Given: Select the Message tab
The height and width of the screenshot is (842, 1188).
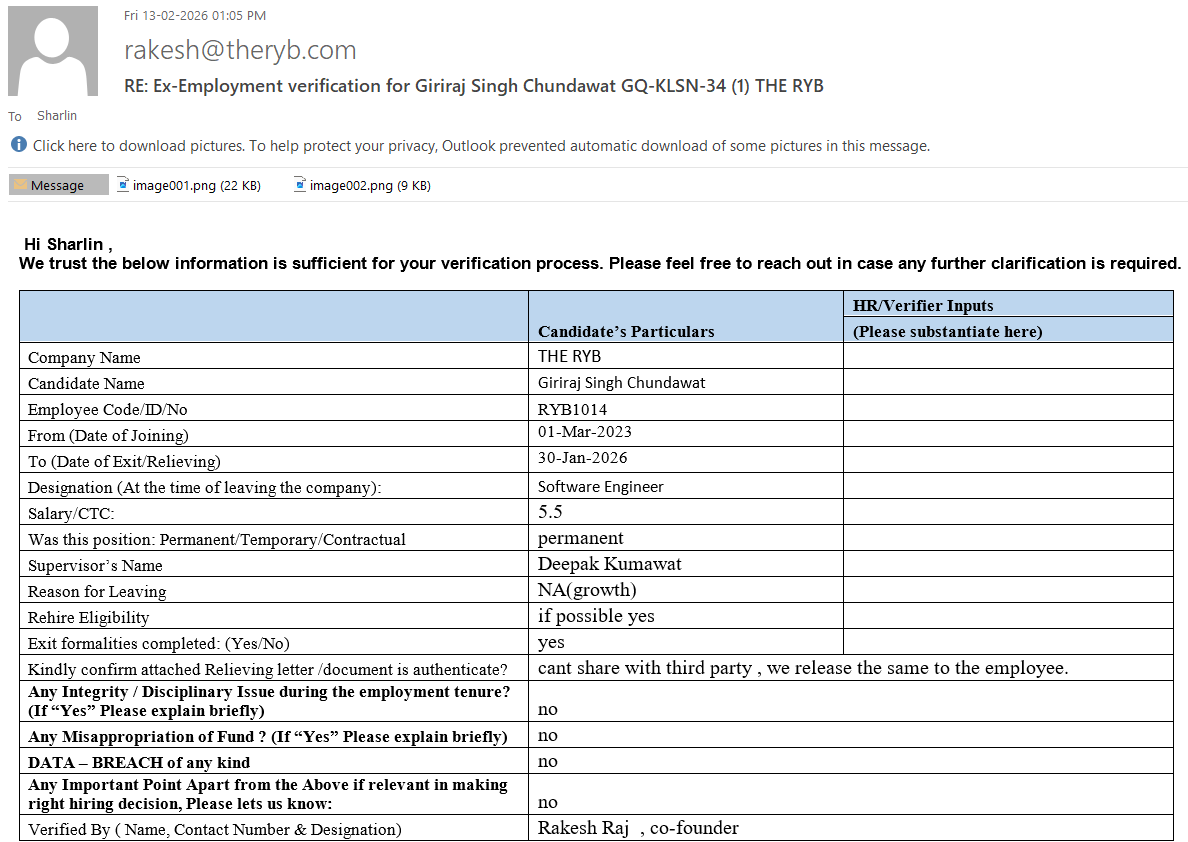Looking at the screenshot, I should pos(58,185).
